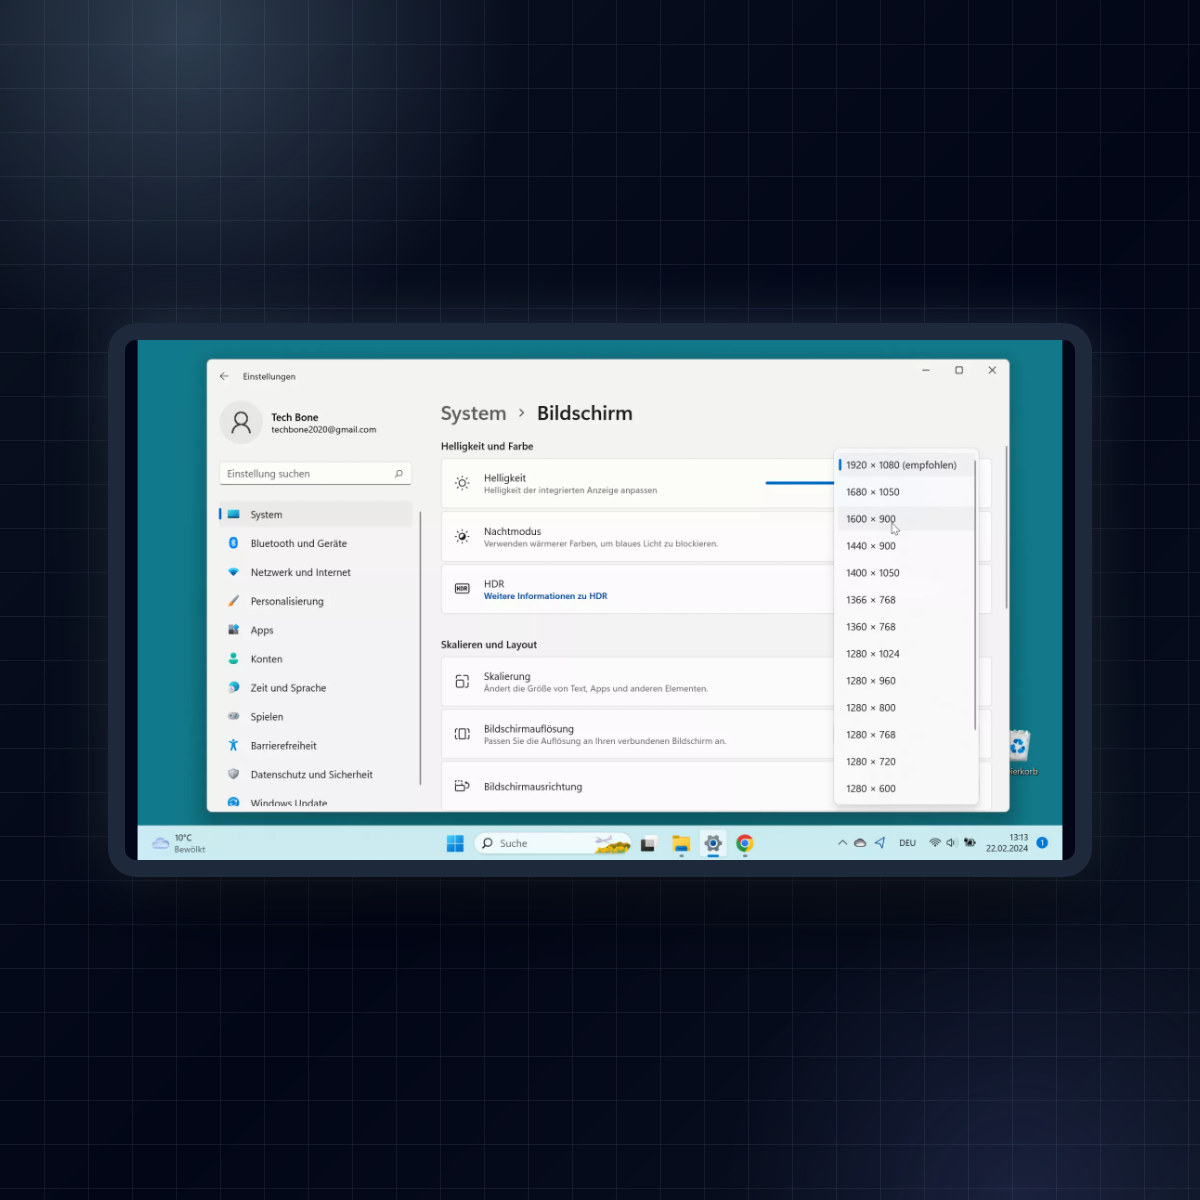The height and width of the screenshot is (1200, 1200).
Task: Open the Windows Start menu
Action: 455,843
